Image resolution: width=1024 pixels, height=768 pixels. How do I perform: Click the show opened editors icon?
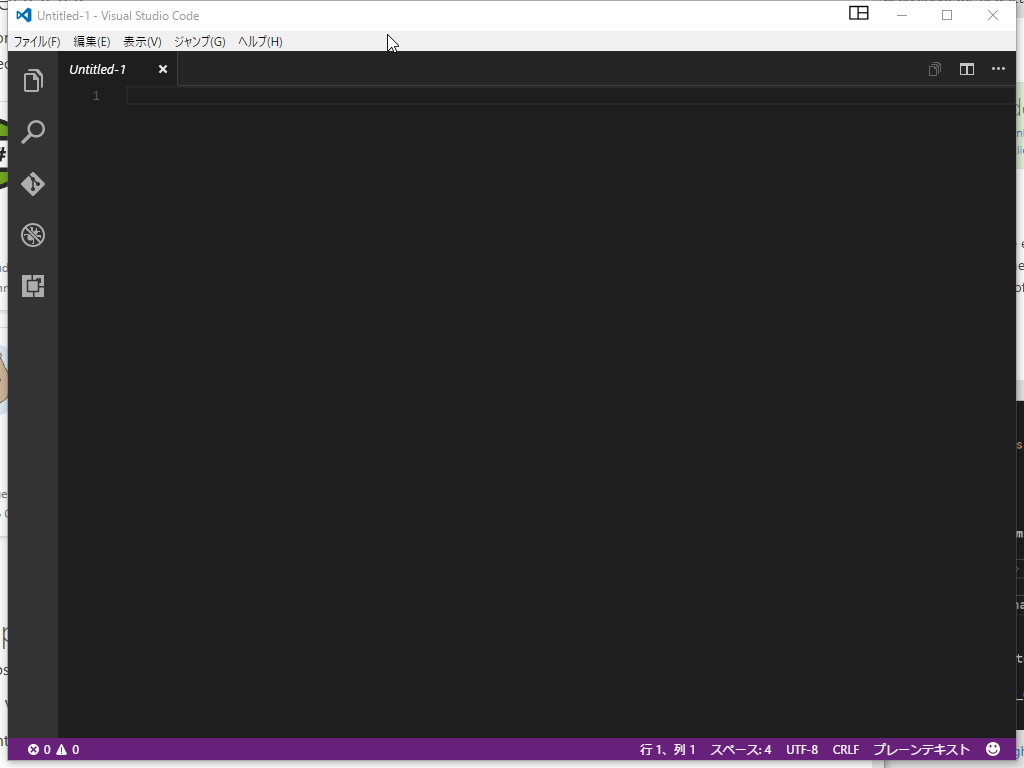coord(935,69)
